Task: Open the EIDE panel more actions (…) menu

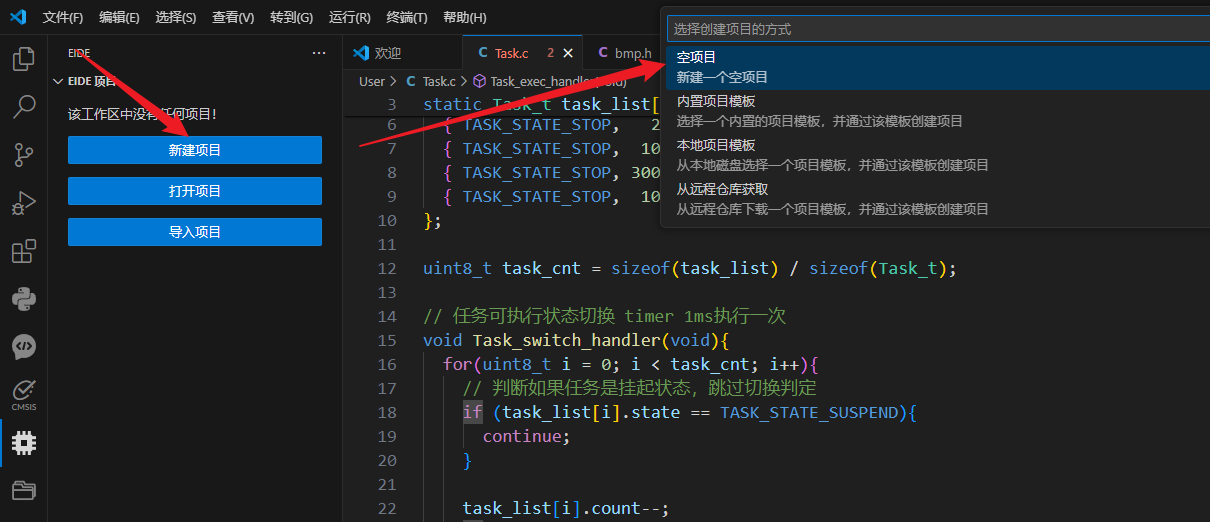Action: point(319,53)
